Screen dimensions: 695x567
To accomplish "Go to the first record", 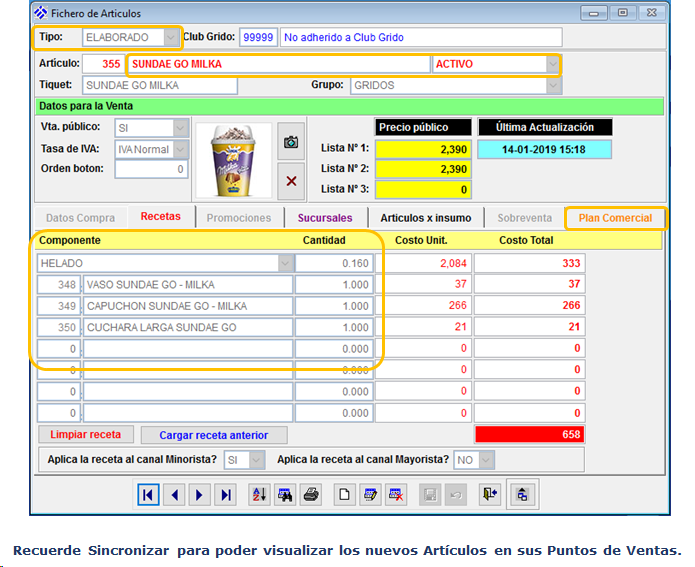I will [148, 495].
